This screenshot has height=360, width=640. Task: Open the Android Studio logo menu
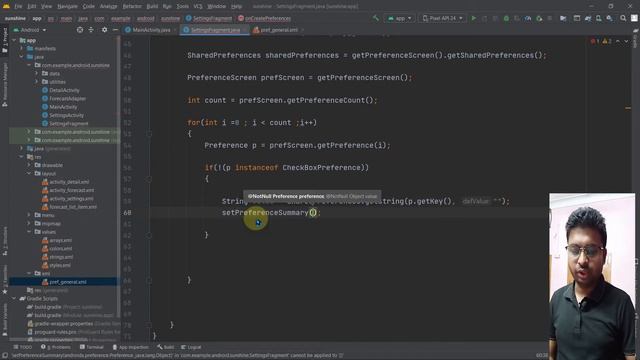point(6,6)
